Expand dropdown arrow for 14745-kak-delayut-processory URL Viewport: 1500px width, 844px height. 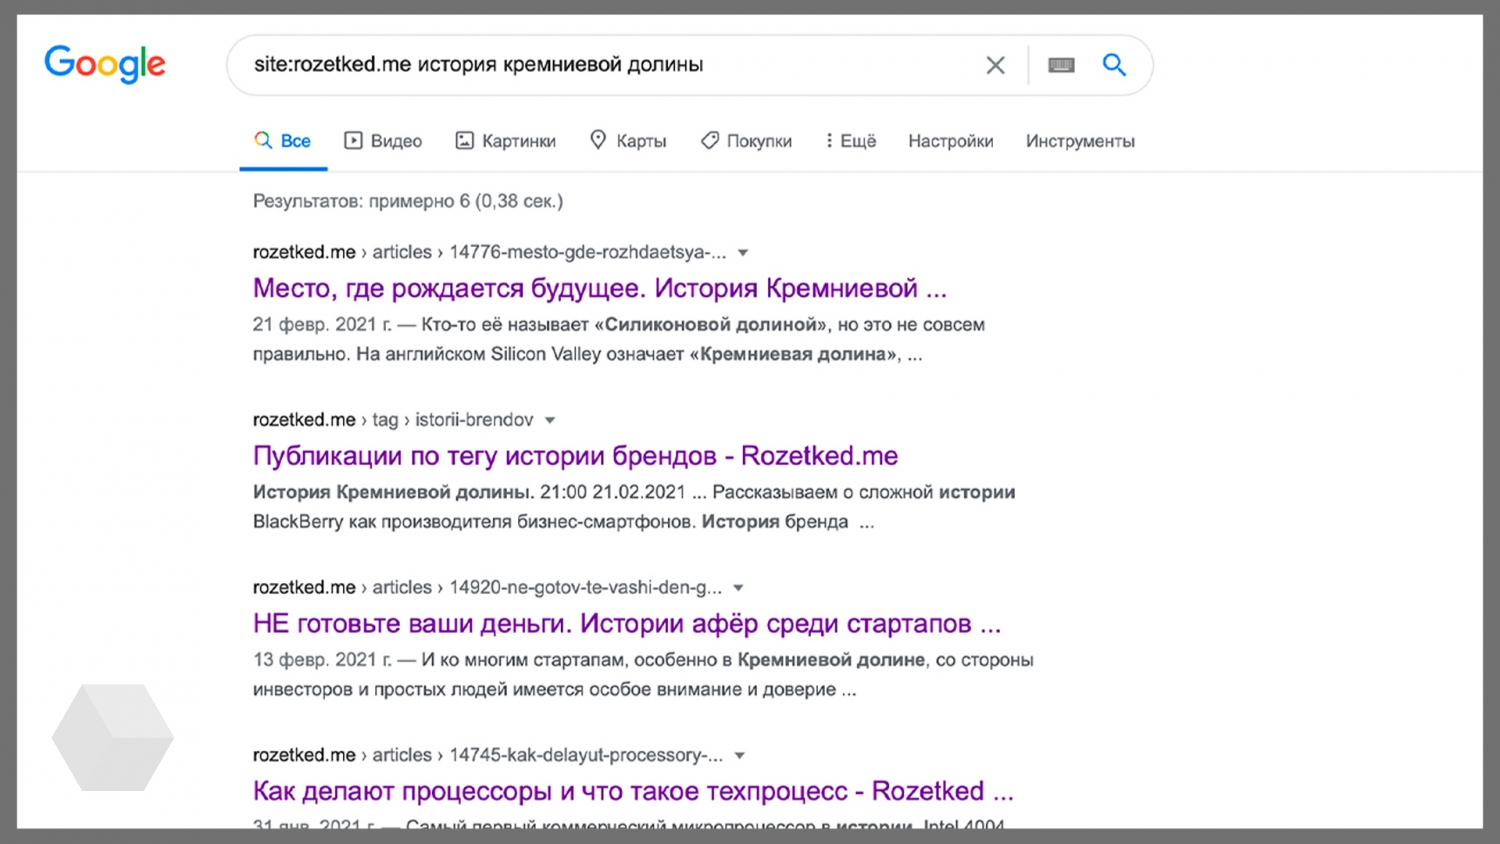(740, 756)
